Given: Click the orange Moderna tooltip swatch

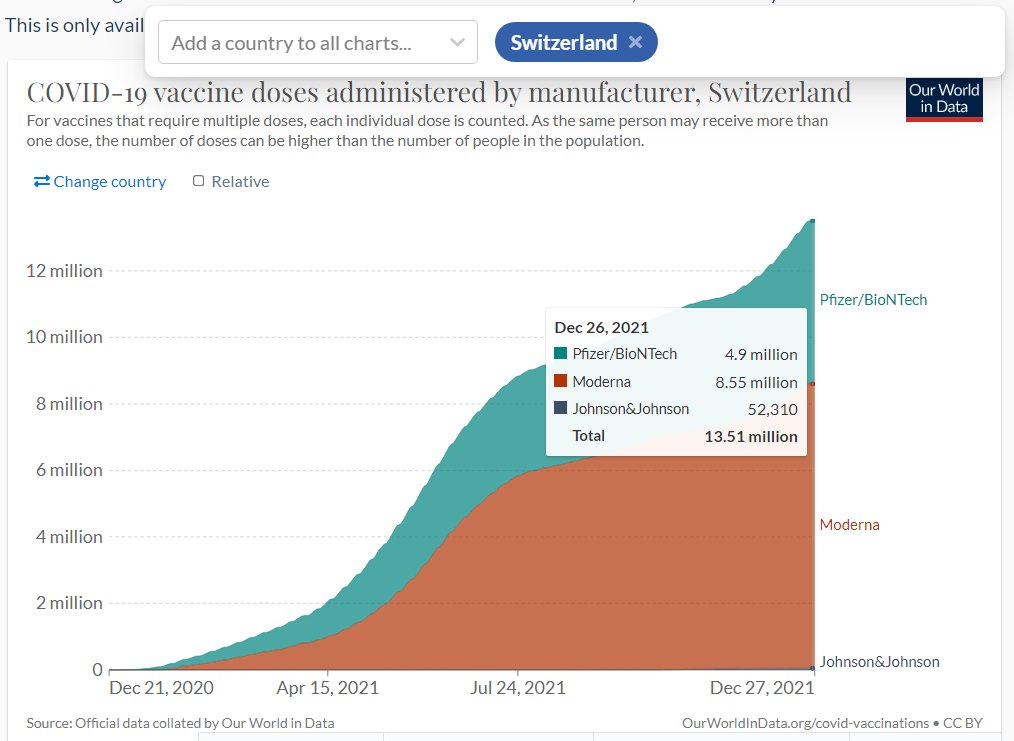Looking at the screenshot, I should [x=560, y=381].
